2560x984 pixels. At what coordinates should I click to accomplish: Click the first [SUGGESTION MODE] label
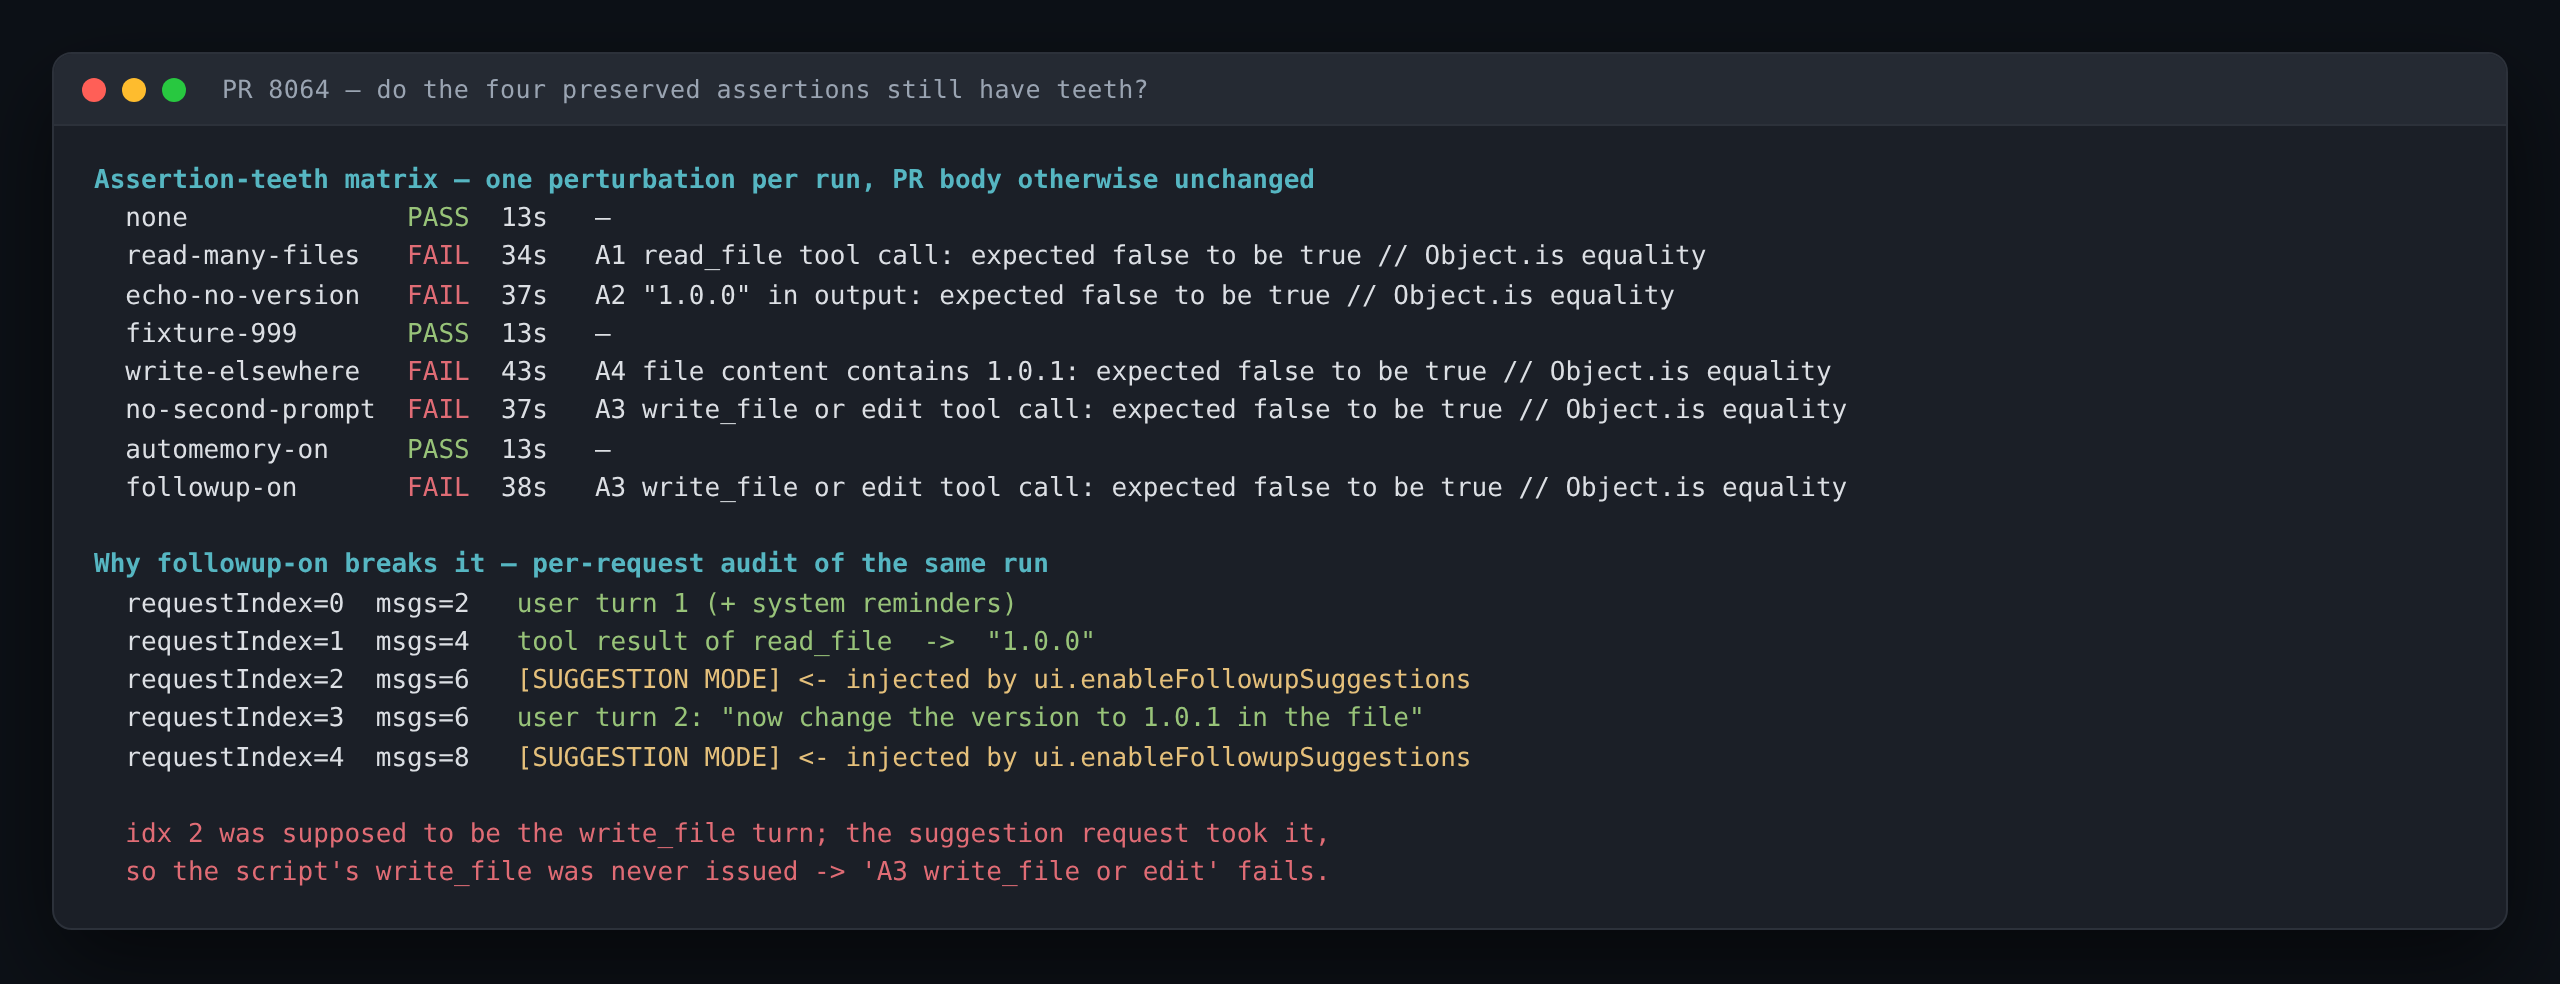point(649,680)
